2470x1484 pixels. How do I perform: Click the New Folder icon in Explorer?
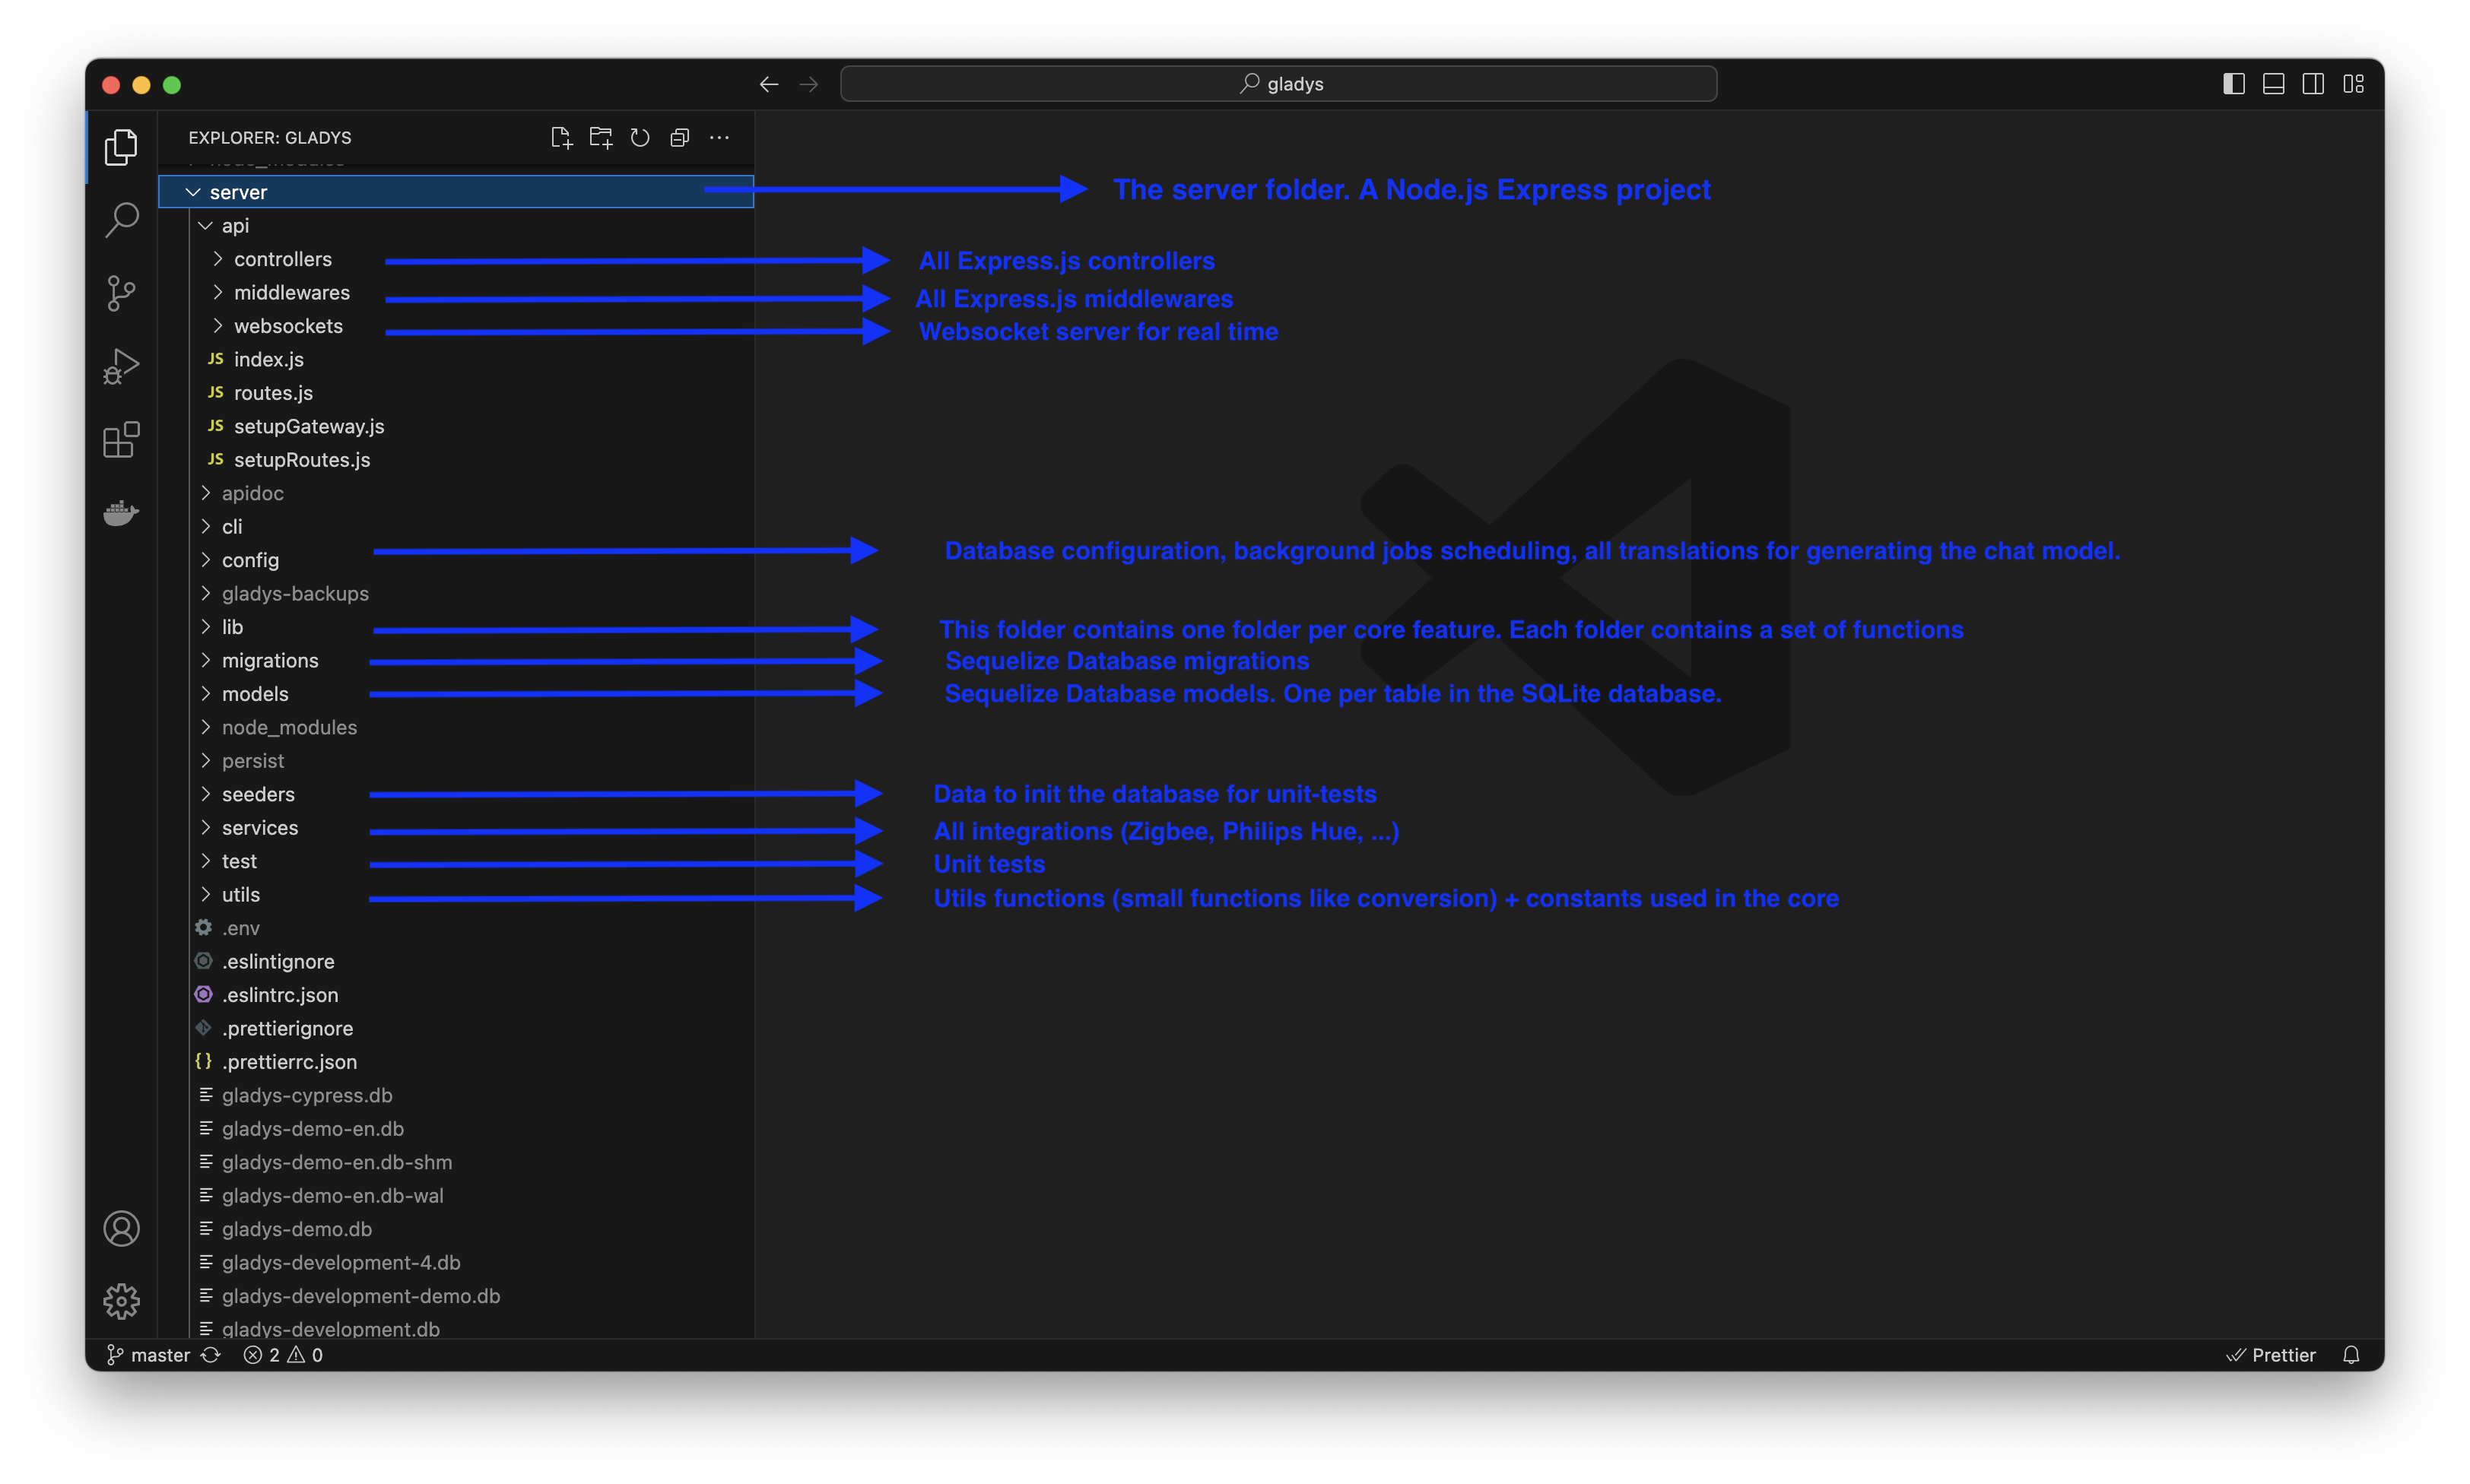(x=601, y=138)
